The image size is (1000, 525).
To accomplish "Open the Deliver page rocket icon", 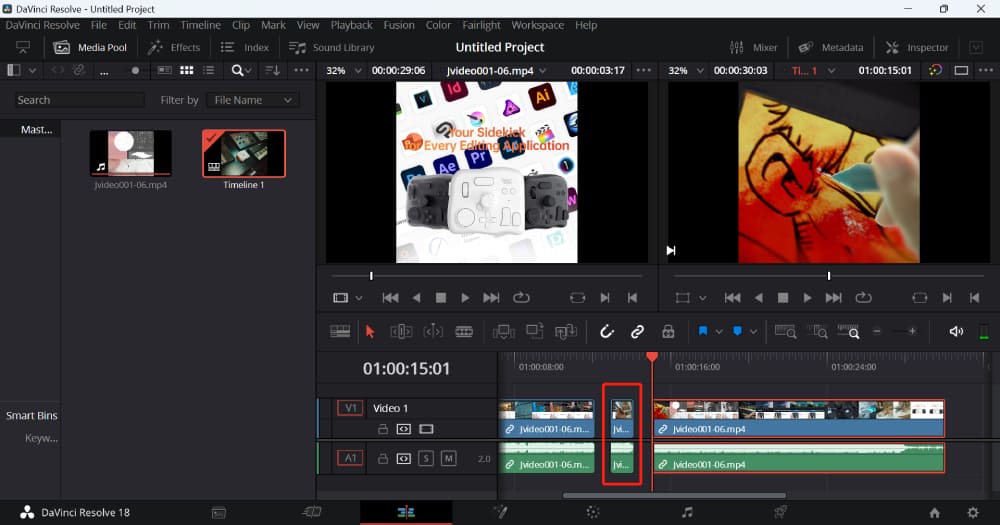I will pyautogui.click(x=780, y=512).
